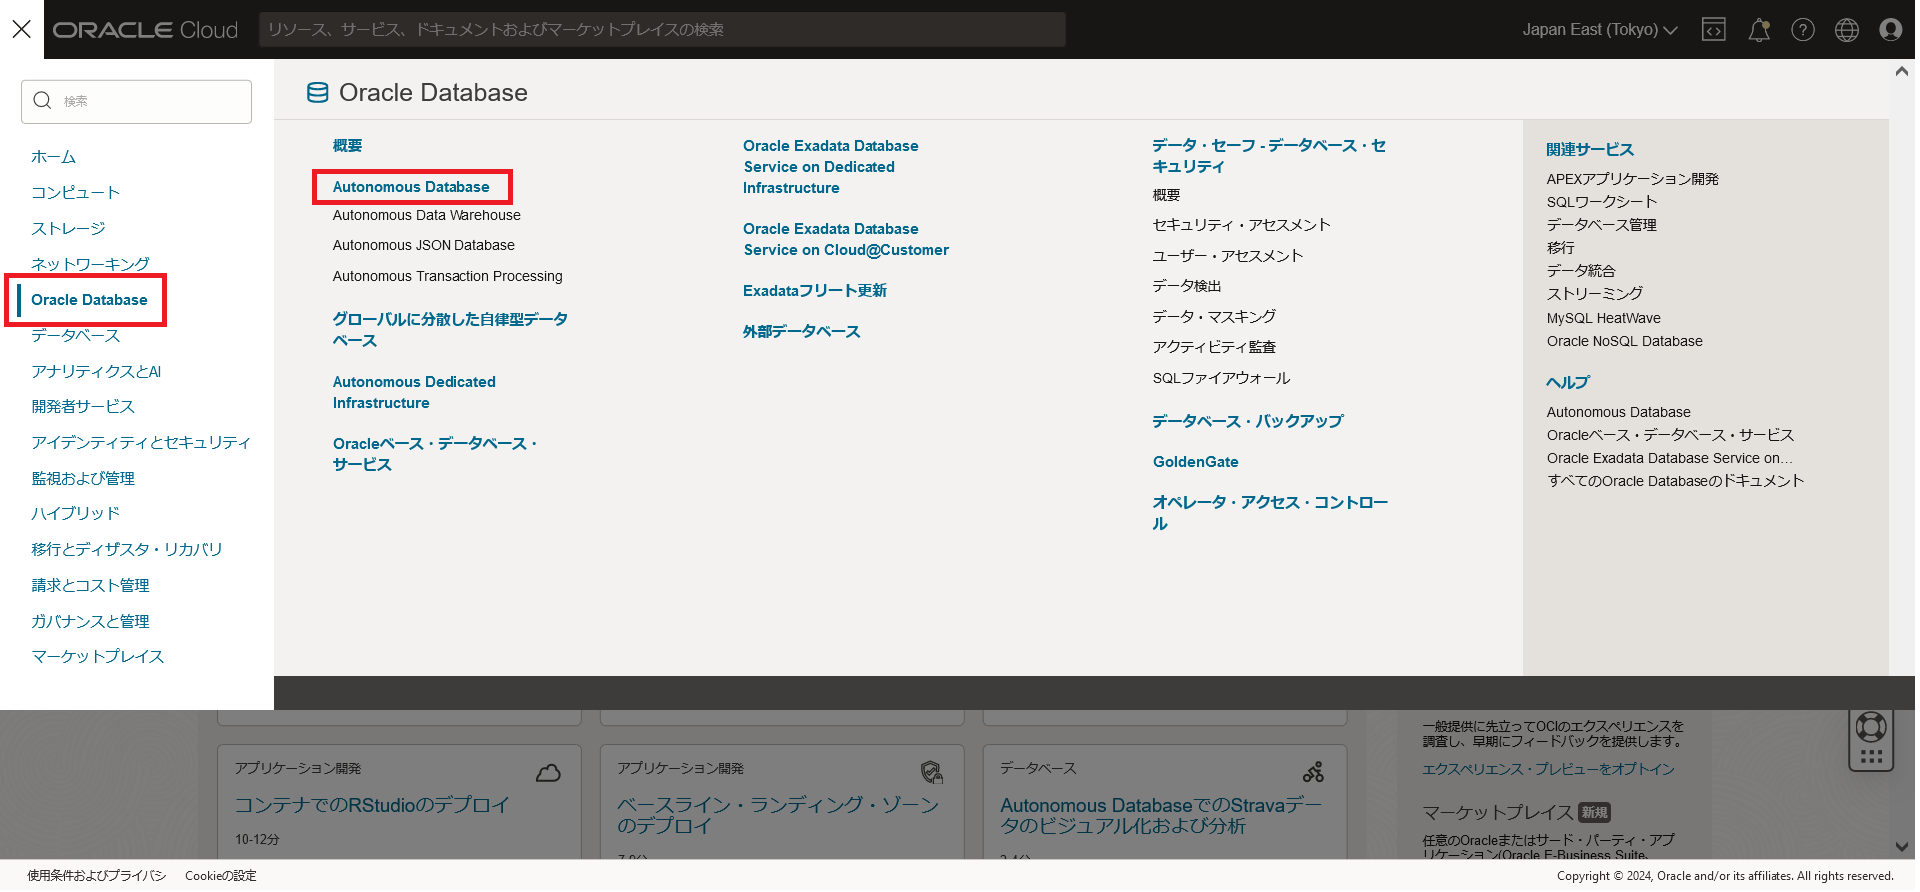Open Autonomous Data Warehouse
Viewport: 1920px width, 892px height.
427,215
